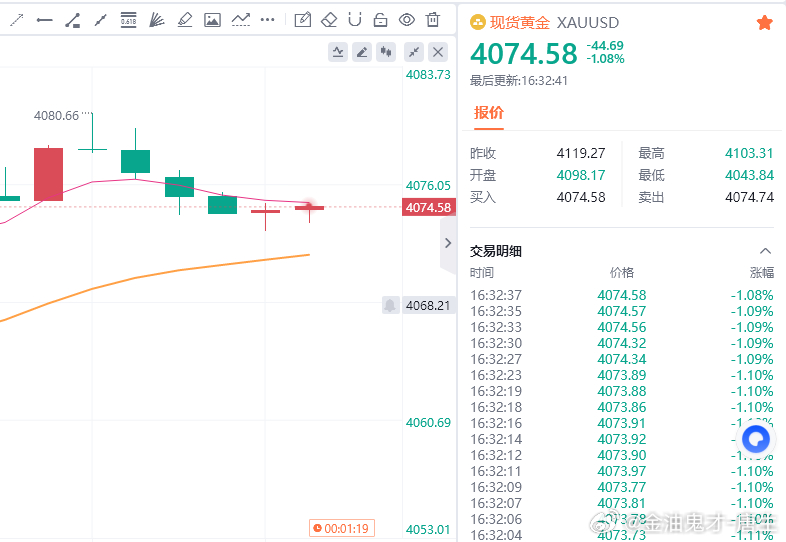The width and height of the screenshot is (786, 542).
Task: Toggle drawings visibility eye icon
Action: tap(407, 20)
